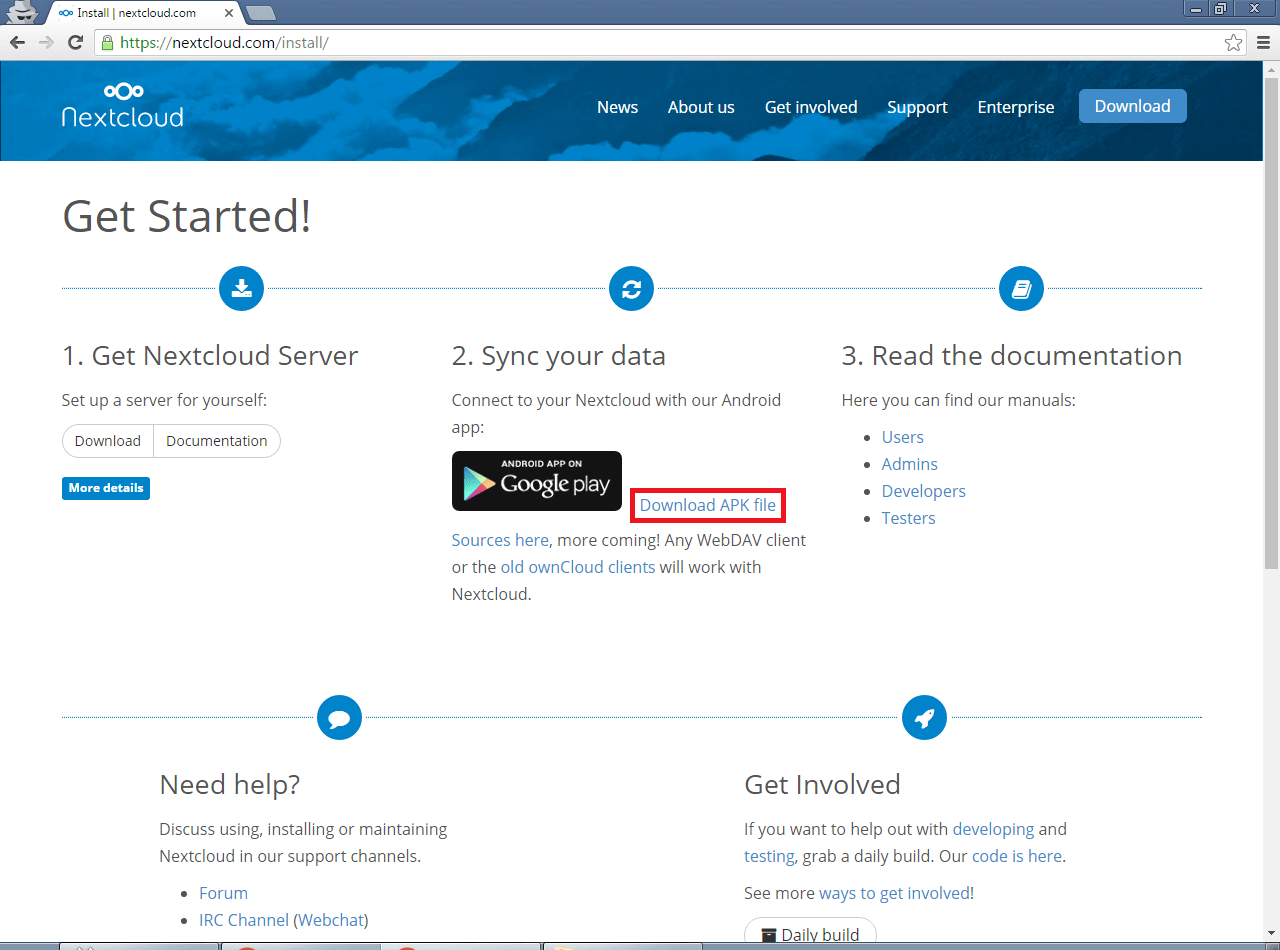Open the Forum link
The width and height of the screenshot is (1280, 950).
click(x=223, y=893)
